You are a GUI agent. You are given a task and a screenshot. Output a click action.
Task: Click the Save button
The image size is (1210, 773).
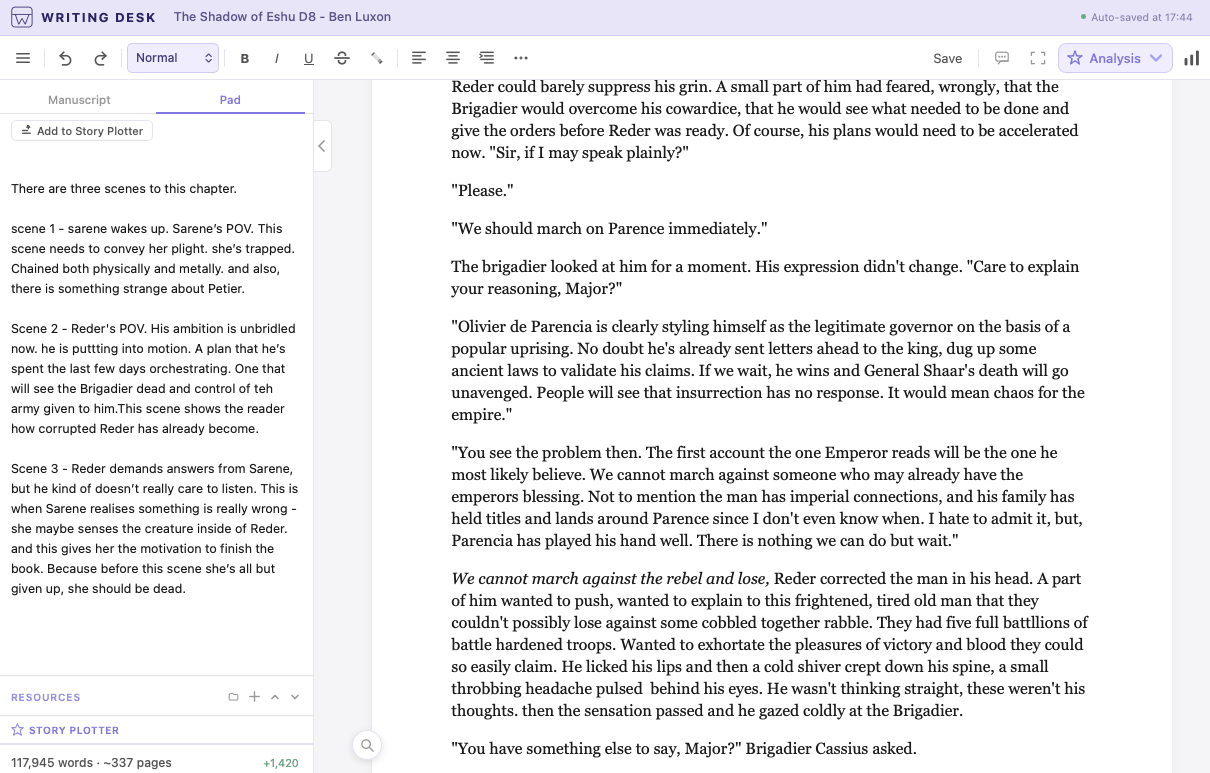click(x=948, y=58)
